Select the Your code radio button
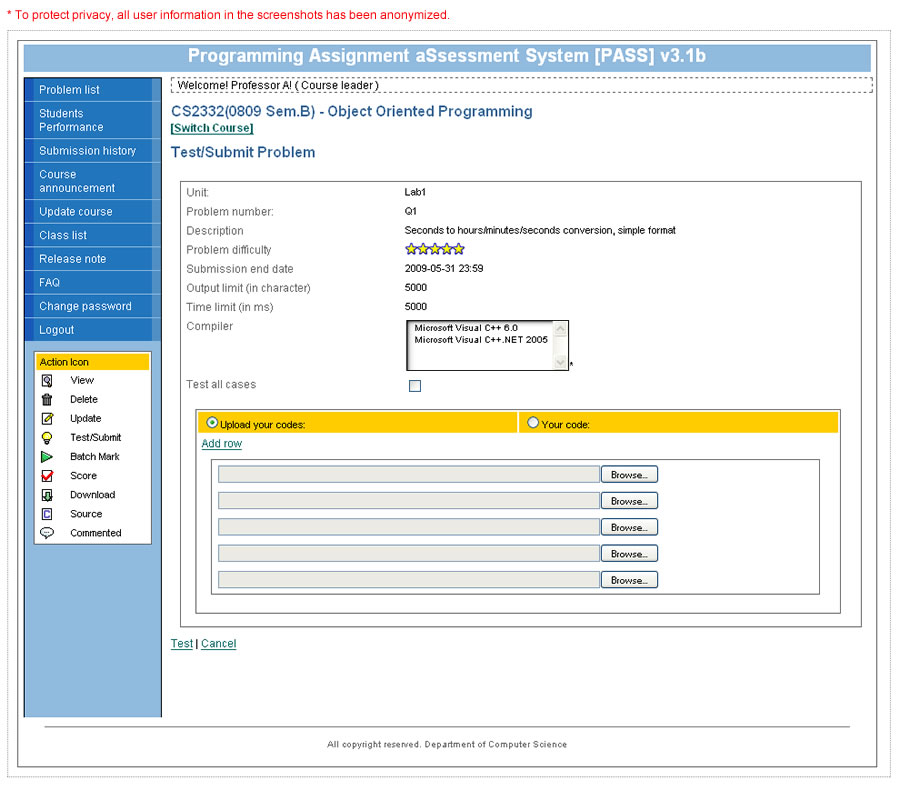The width and height of the screenshot is (900, 791). coord(532,423)
